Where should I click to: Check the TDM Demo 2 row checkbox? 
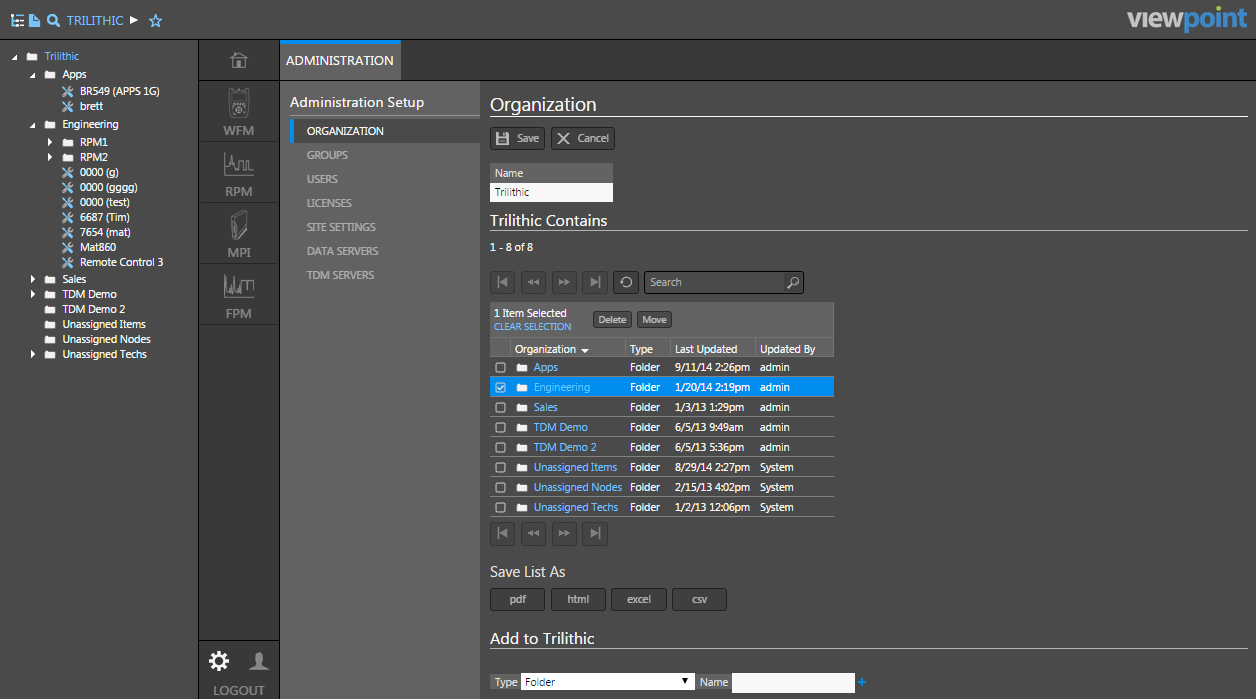(501, 447)
